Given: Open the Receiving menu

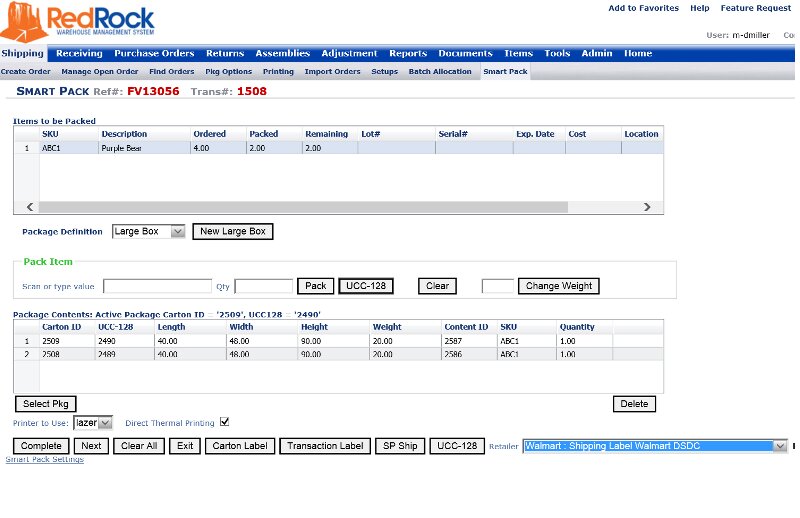Looking at the screenshot, I should tap(79, 53).
